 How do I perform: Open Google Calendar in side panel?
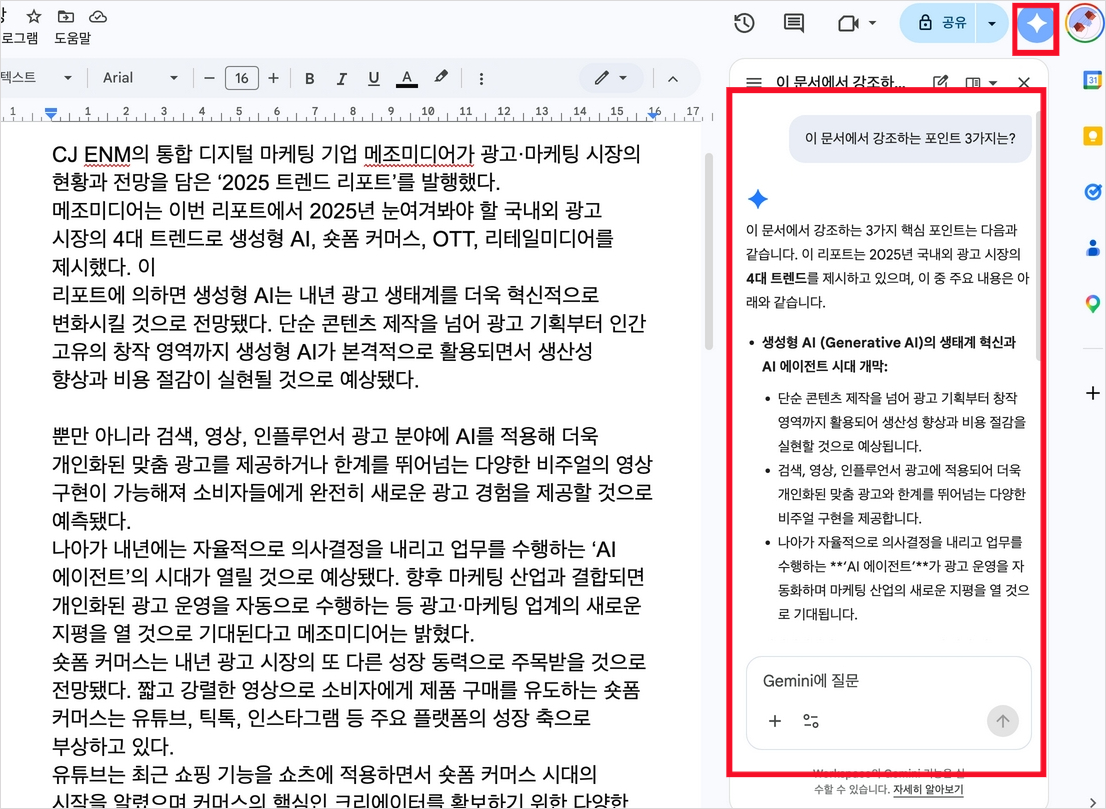tap(1092, 81)
